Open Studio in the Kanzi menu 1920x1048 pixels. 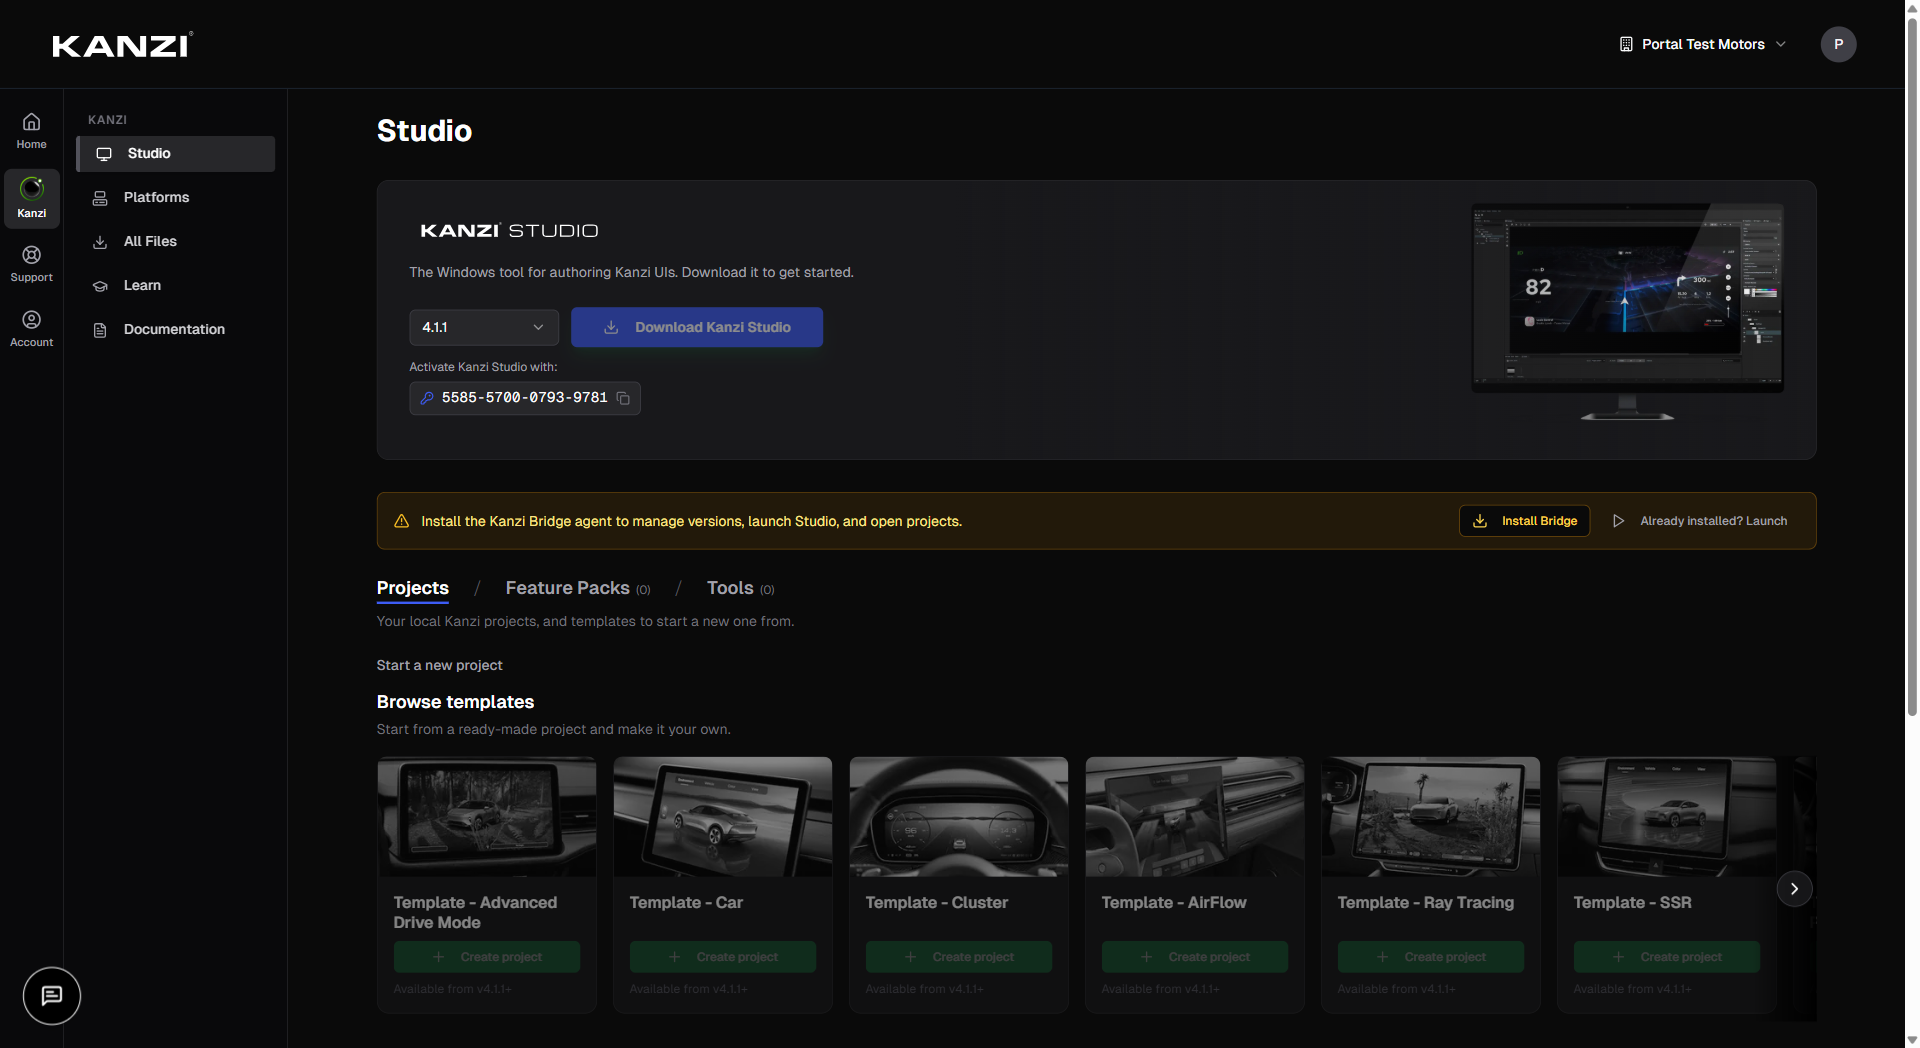(x=176, y=154)
